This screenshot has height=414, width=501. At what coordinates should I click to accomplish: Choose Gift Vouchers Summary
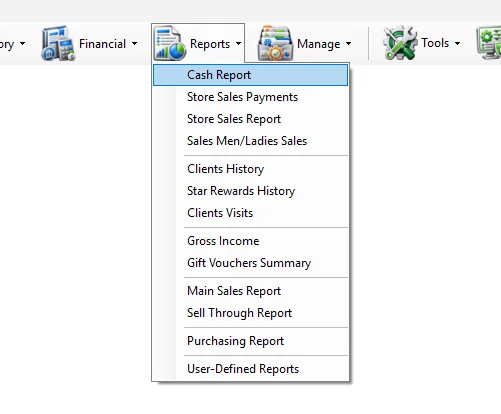(x=250, y=263)
